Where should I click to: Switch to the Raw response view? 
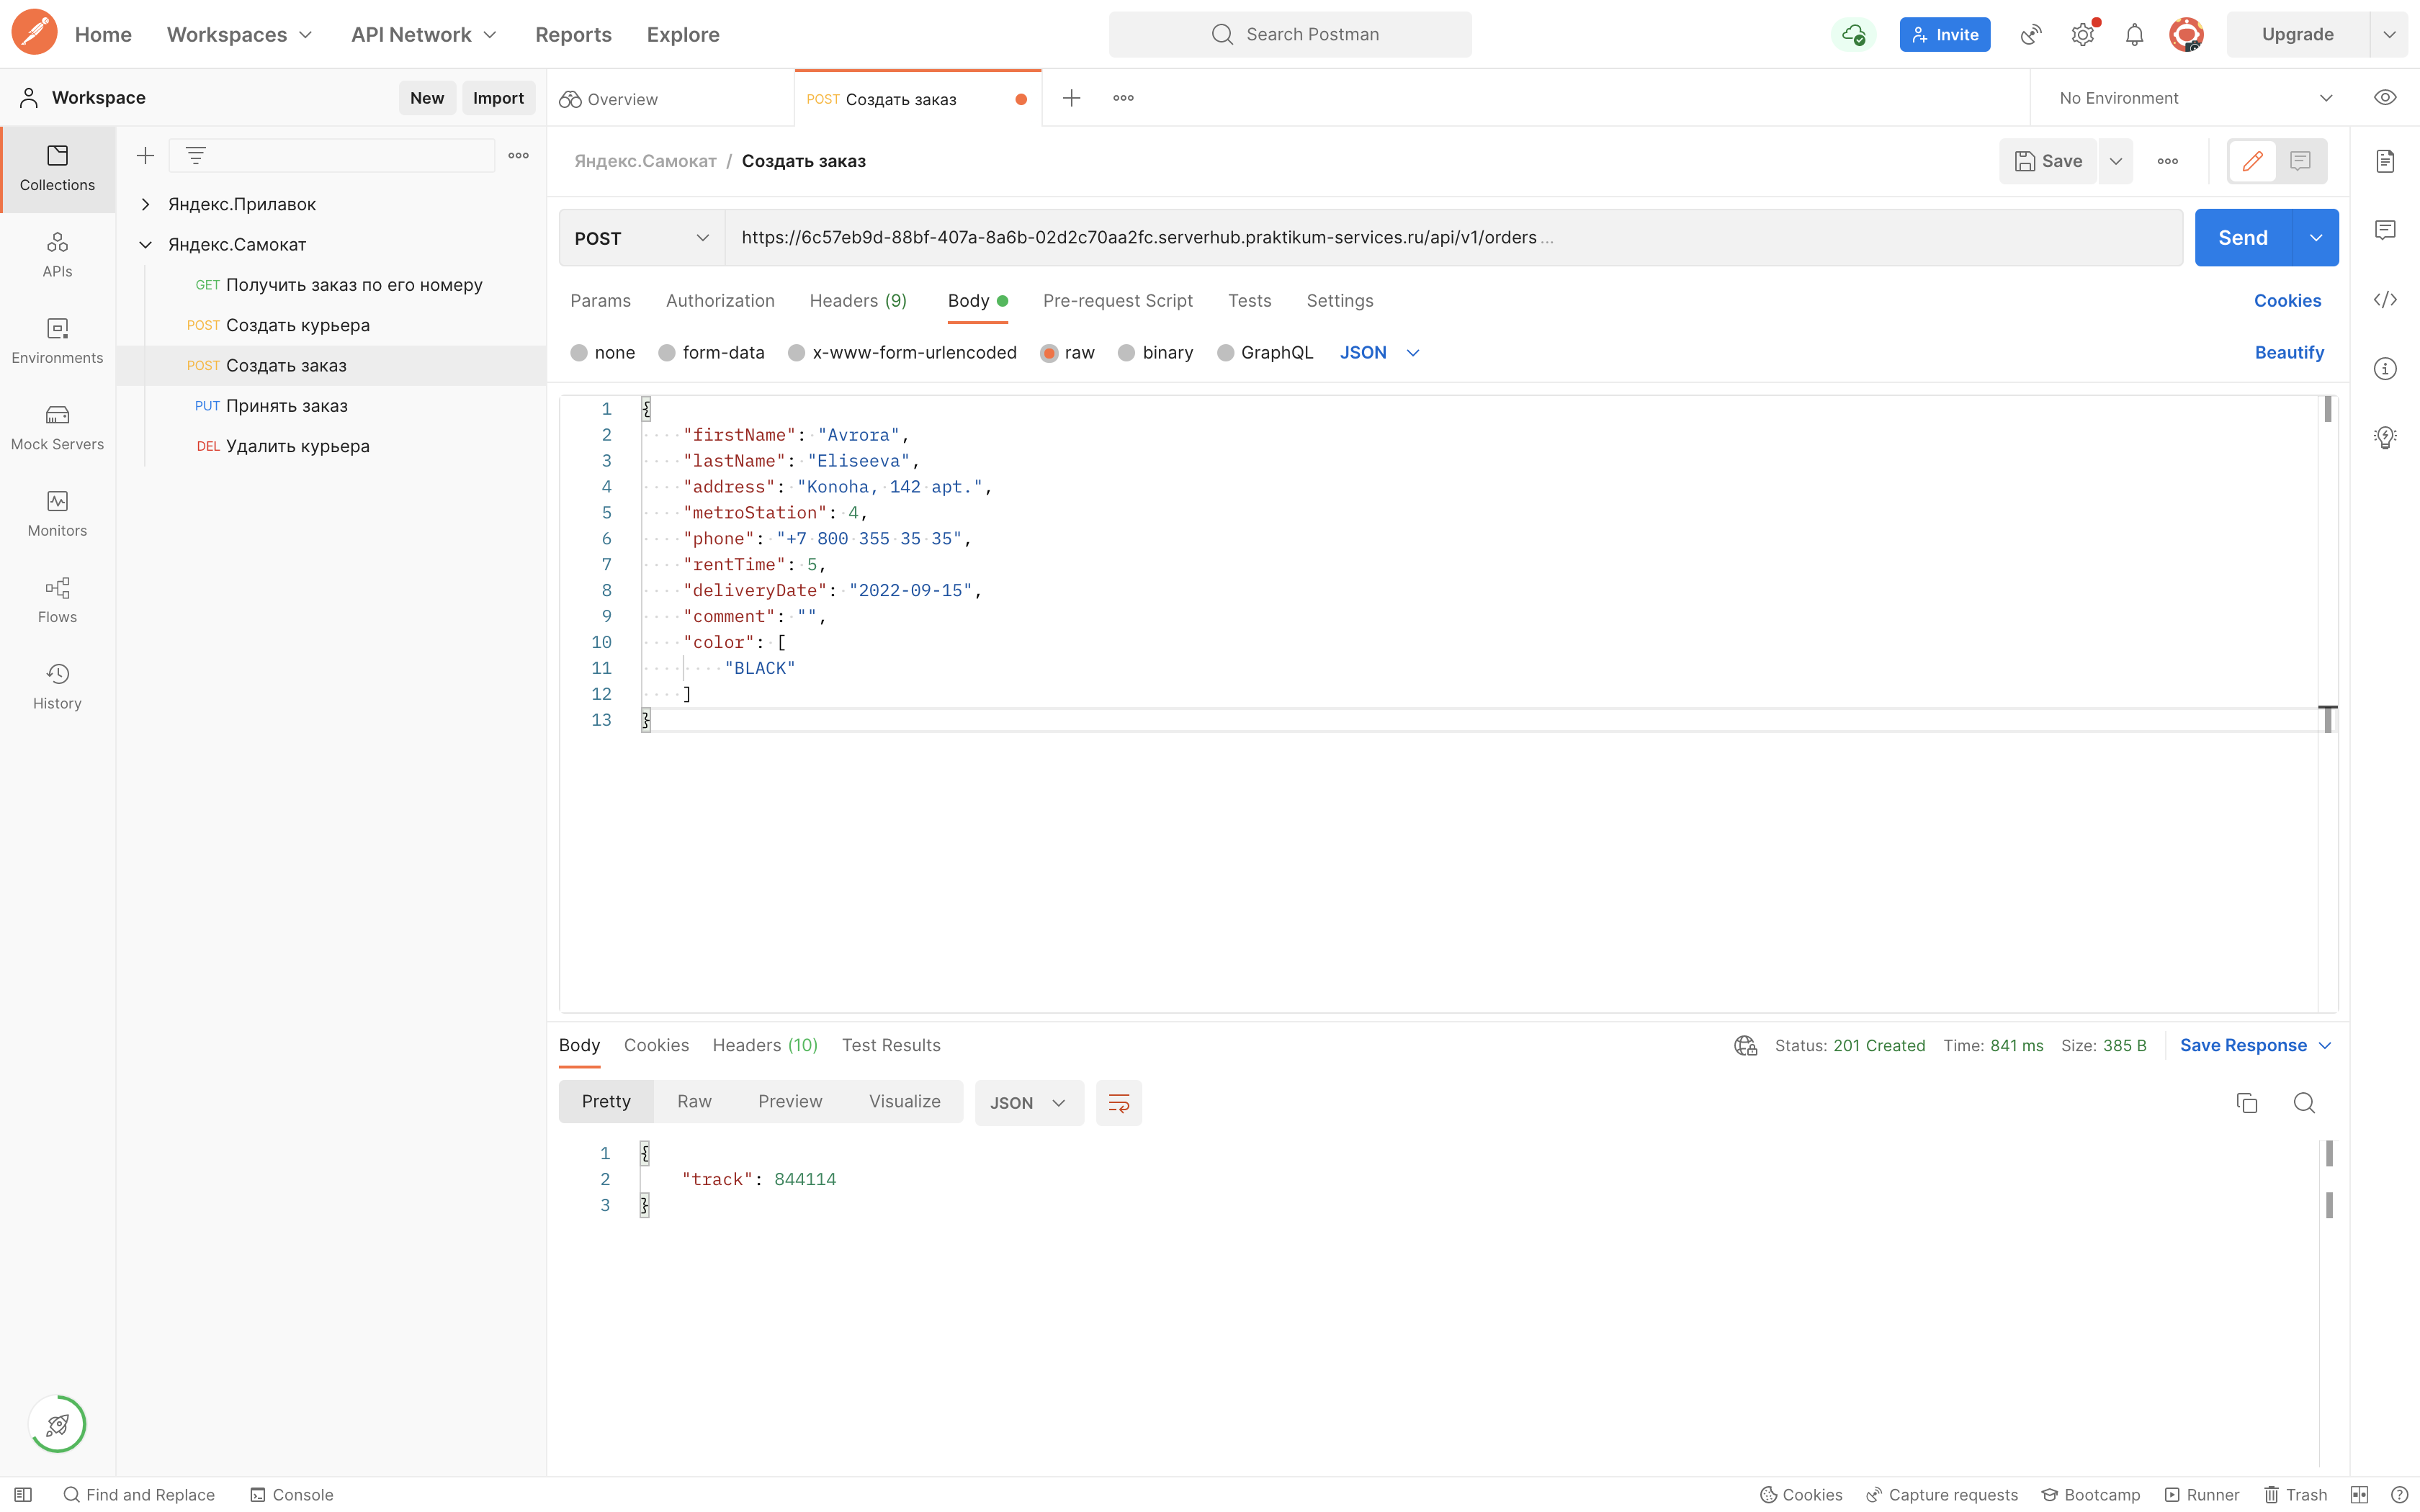point(694,1101)
